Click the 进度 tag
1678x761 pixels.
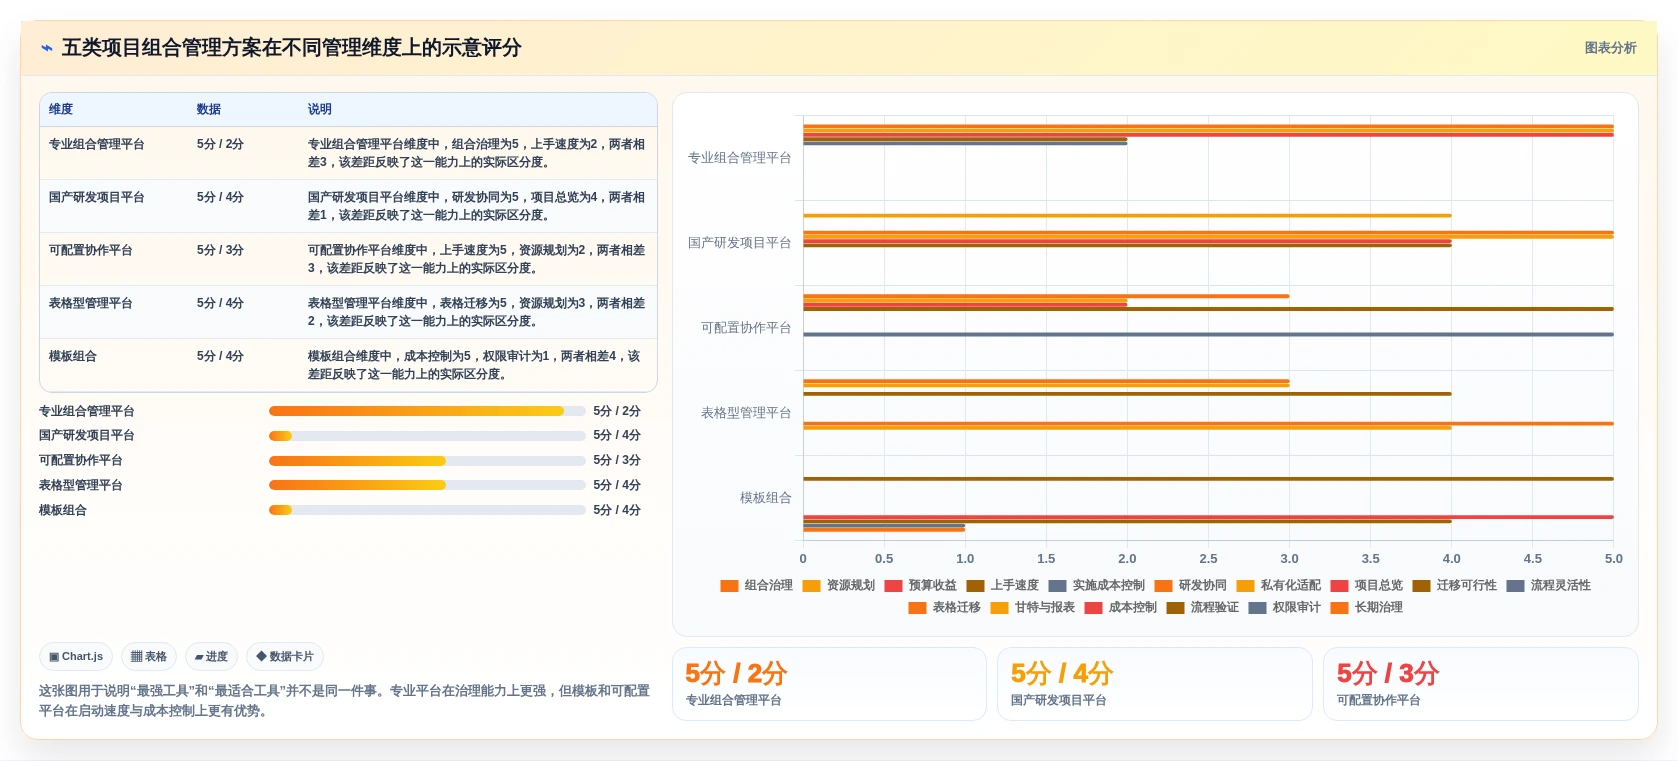(211, 657)
